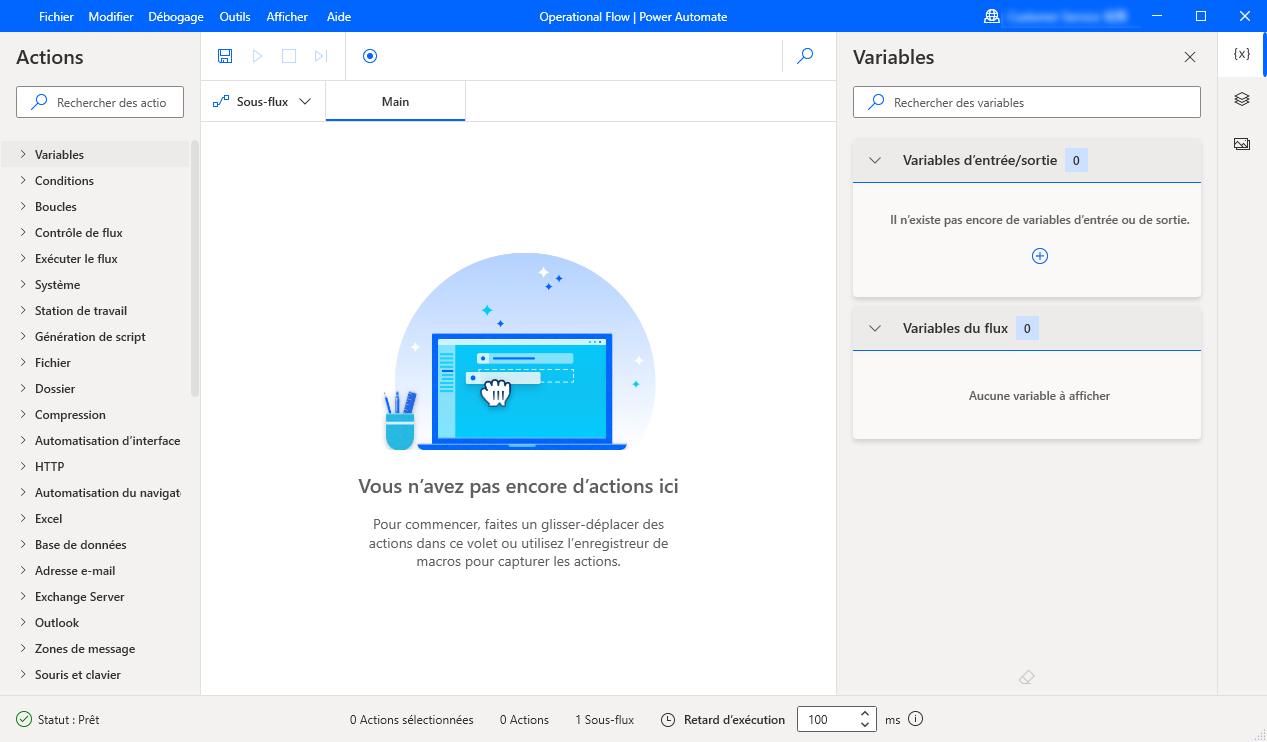Expand the Boucles actions group

[23, 207]
